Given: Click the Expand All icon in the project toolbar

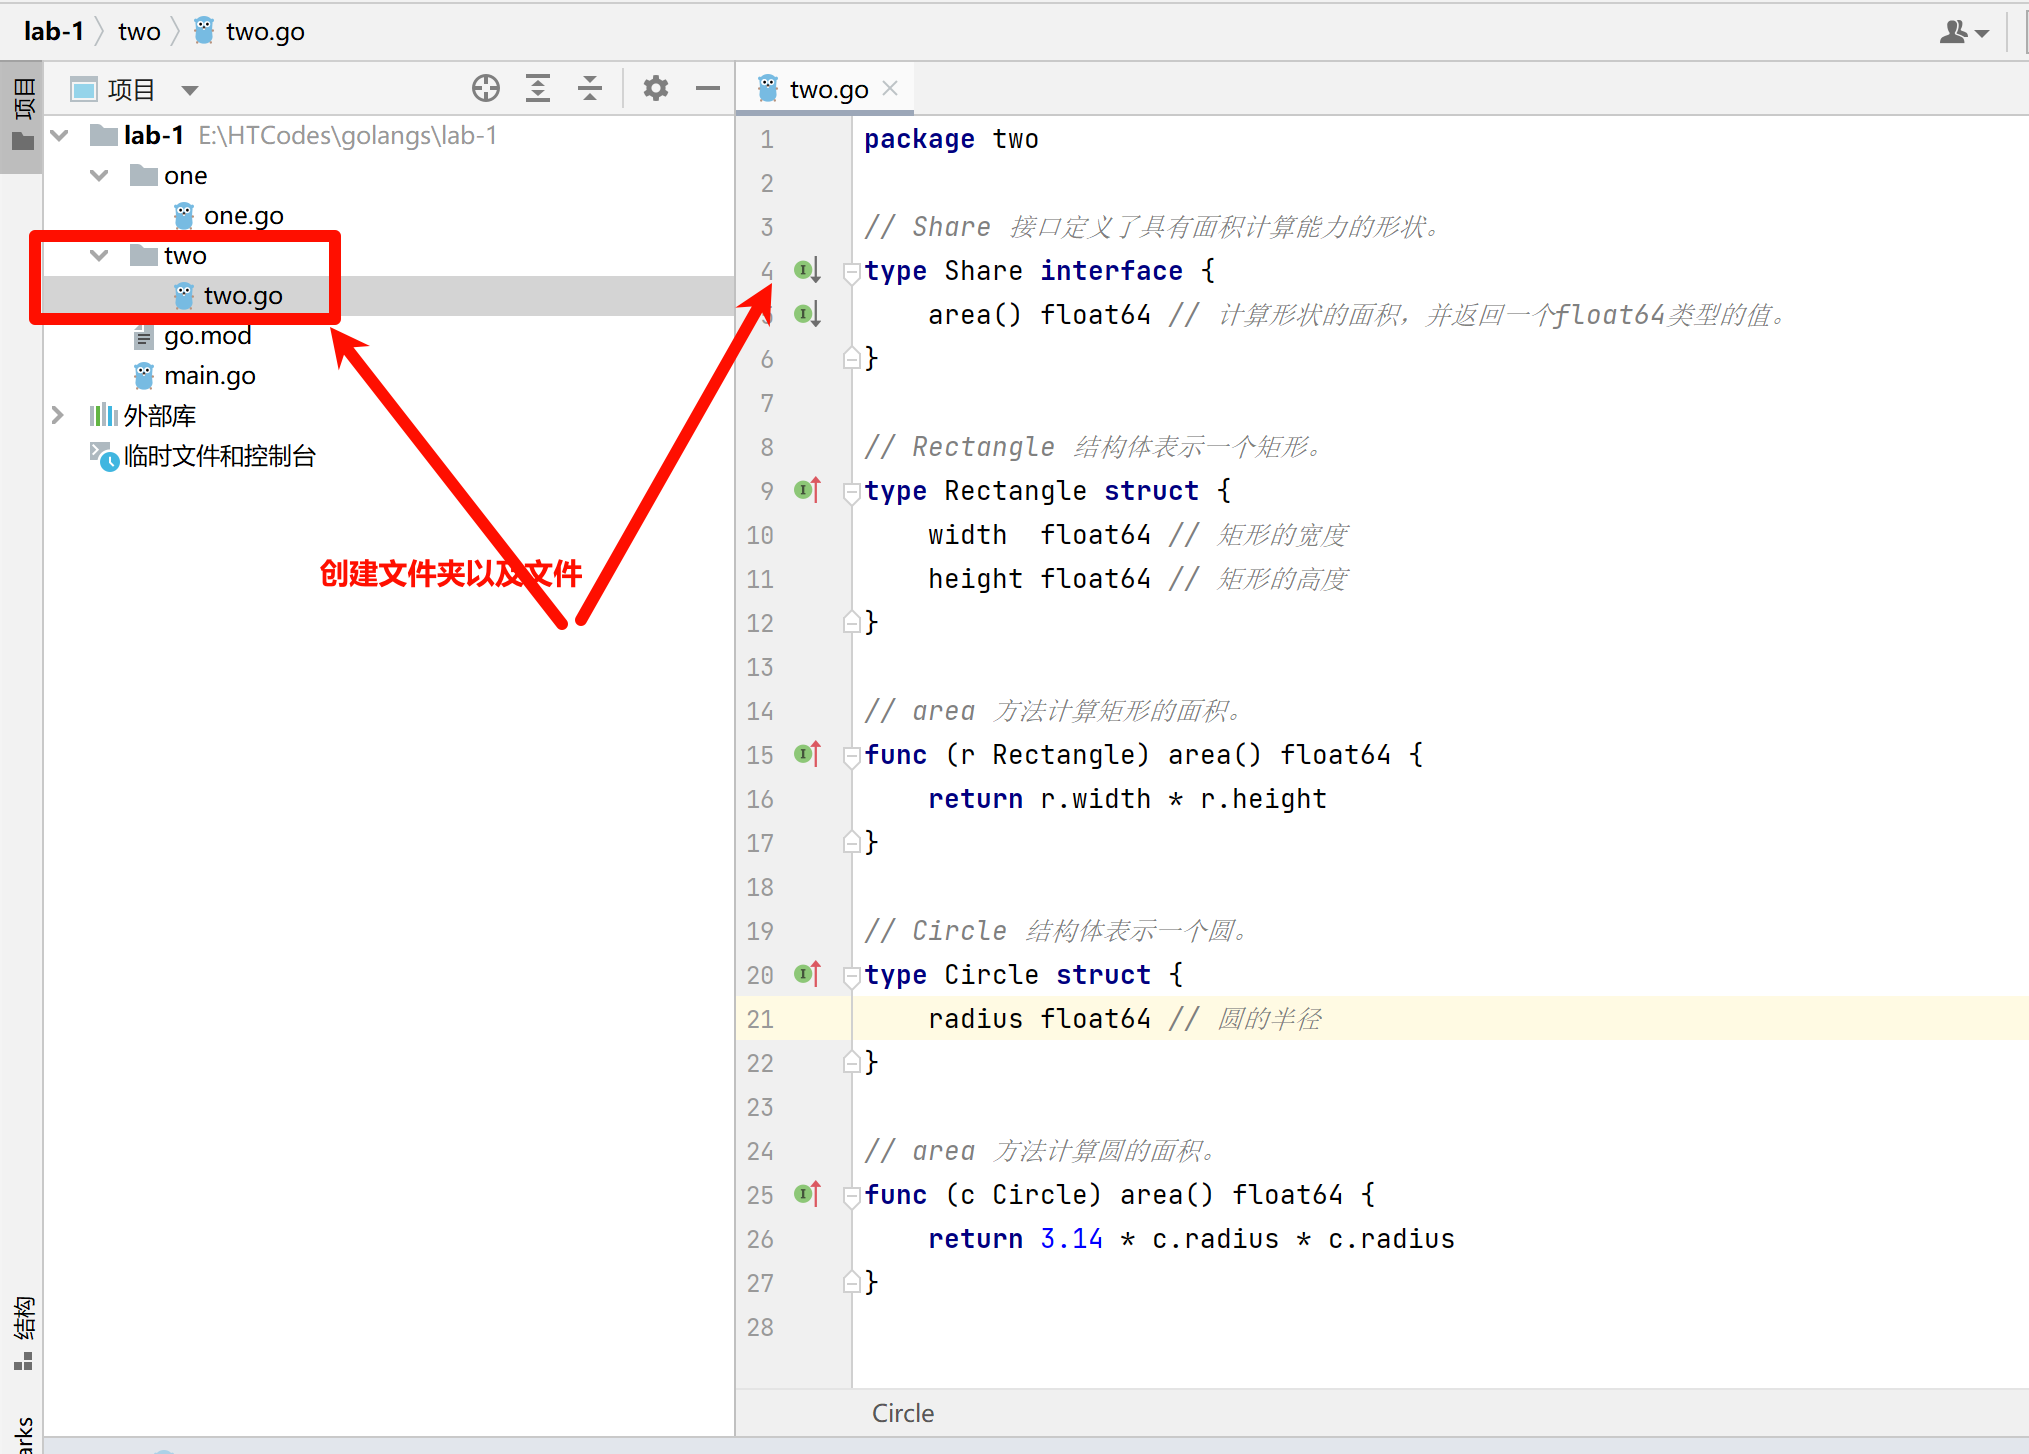Looking at the screenshot, I should (538, 89).
